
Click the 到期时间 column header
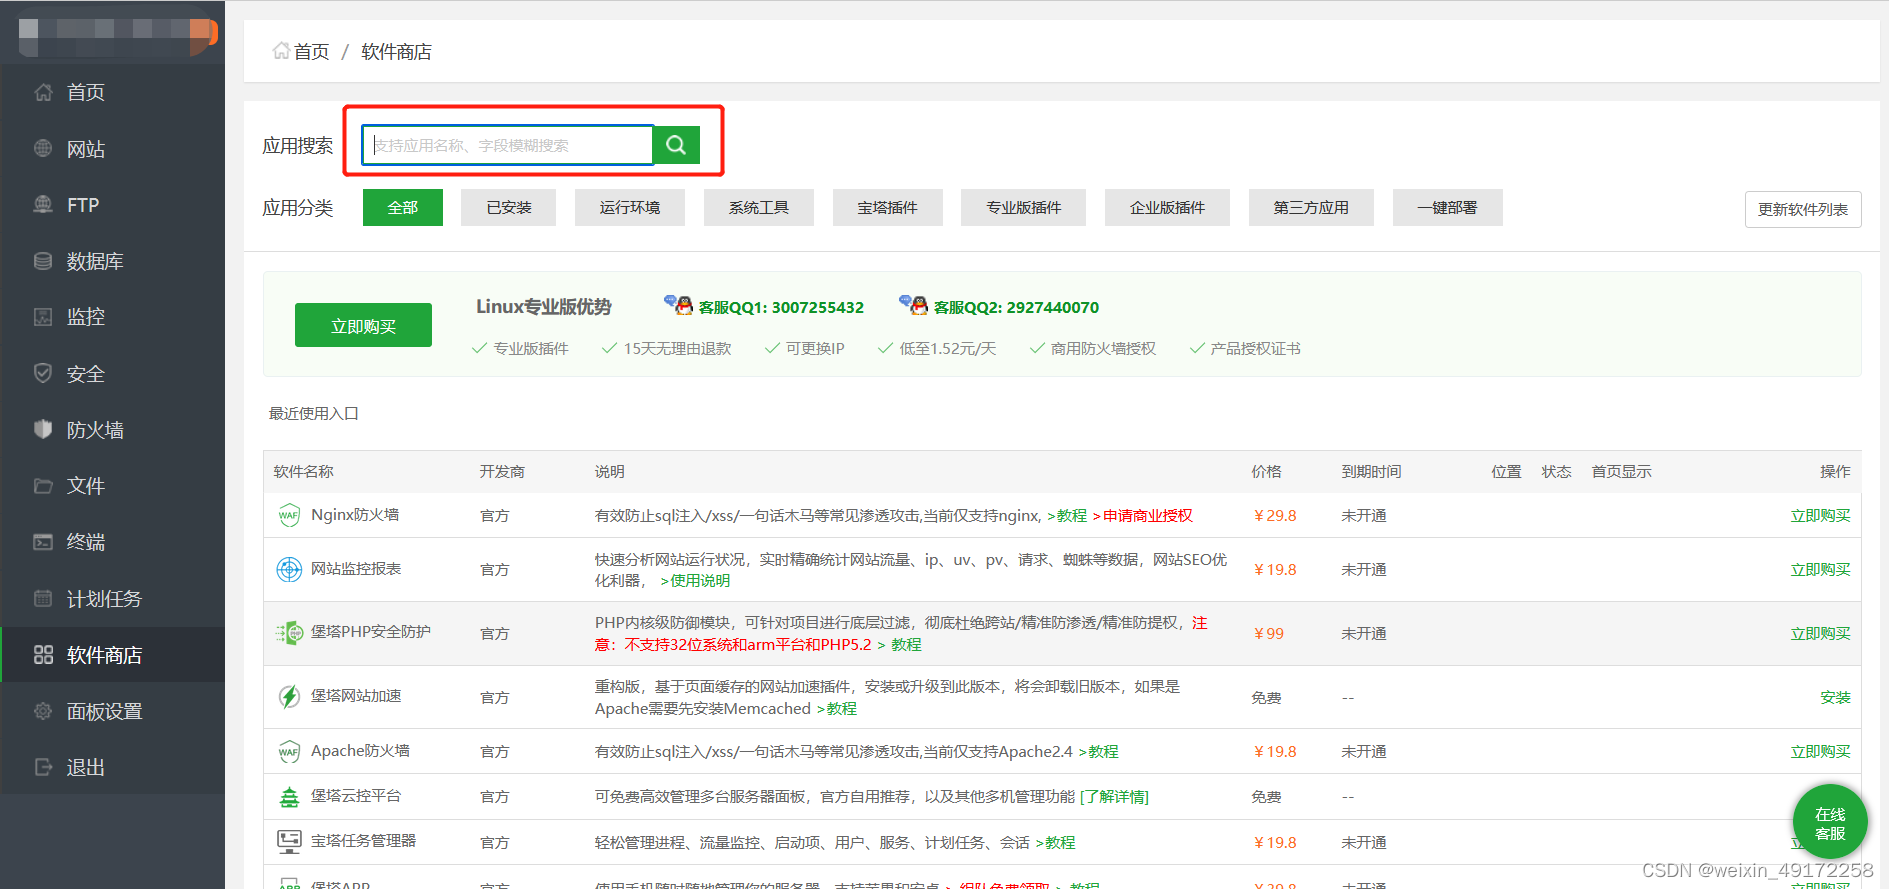[x=1371, y=472]
